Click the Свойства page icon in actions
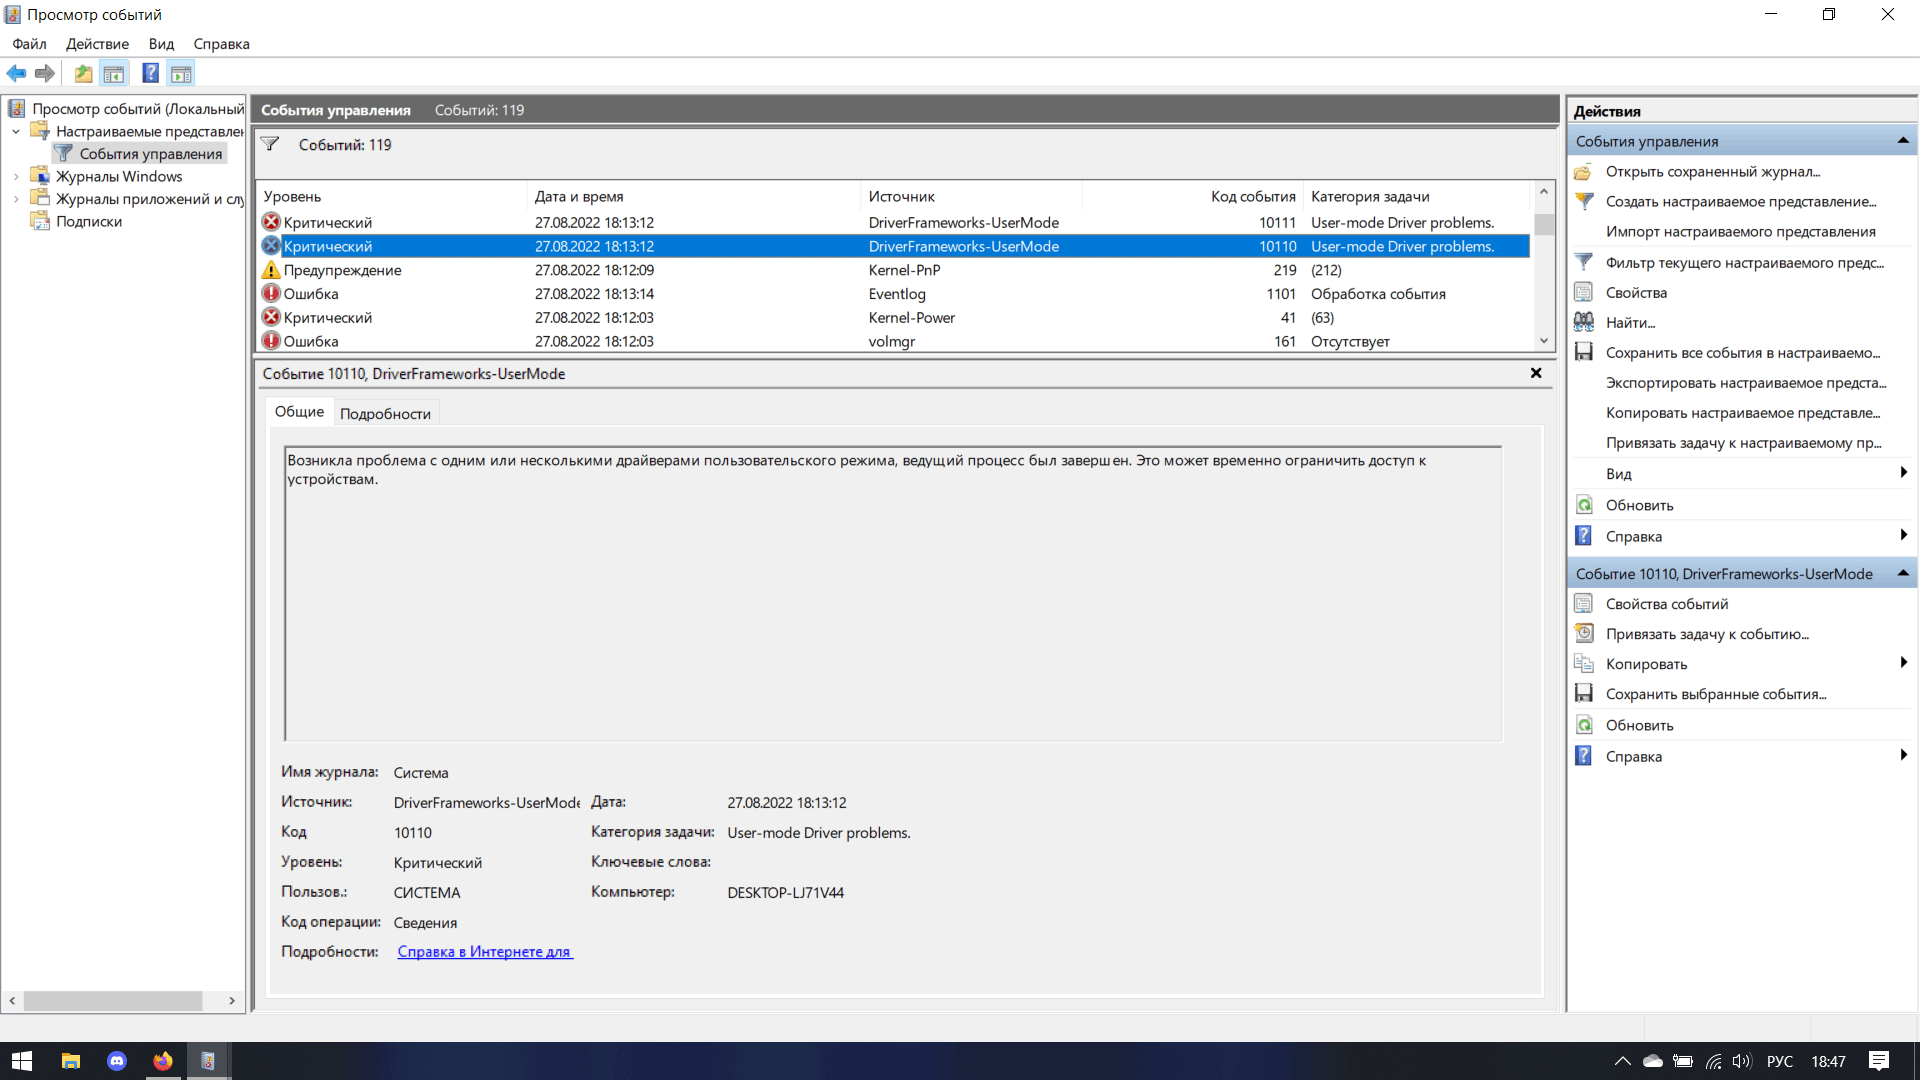 [x=1584, y=293]
